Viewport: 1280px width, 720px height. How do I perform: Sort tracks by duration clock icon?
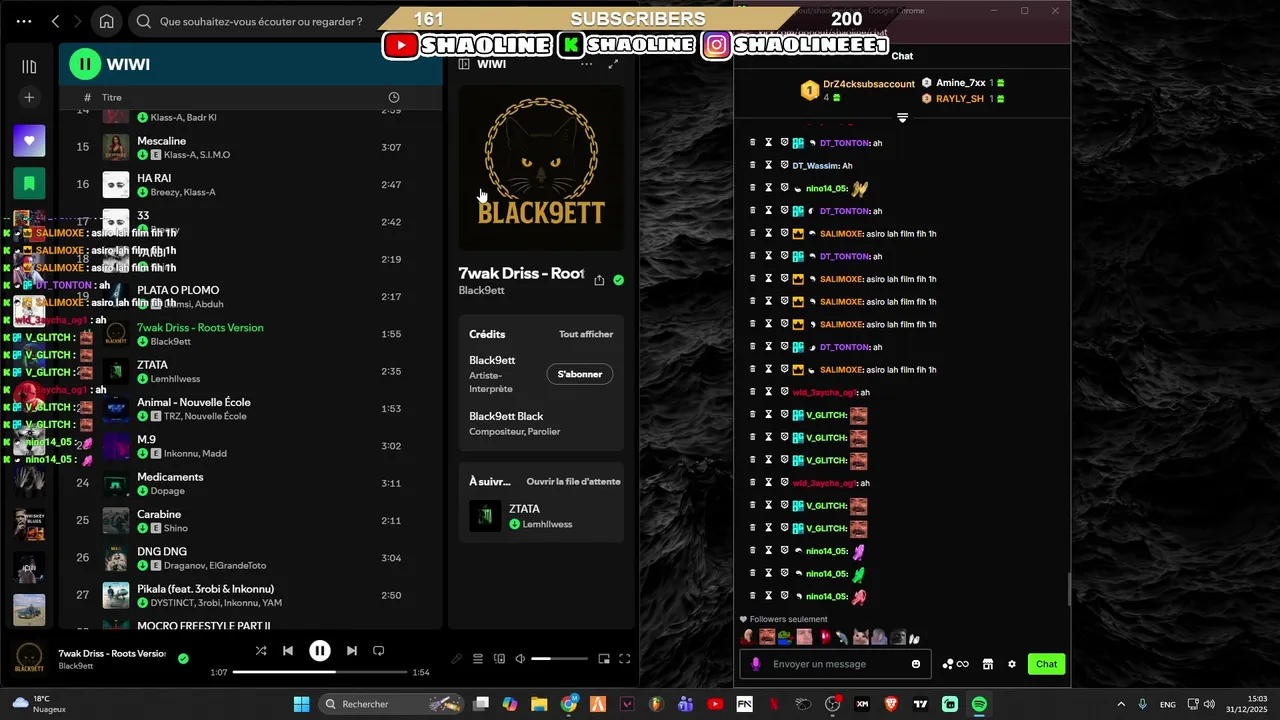point(394,97)
